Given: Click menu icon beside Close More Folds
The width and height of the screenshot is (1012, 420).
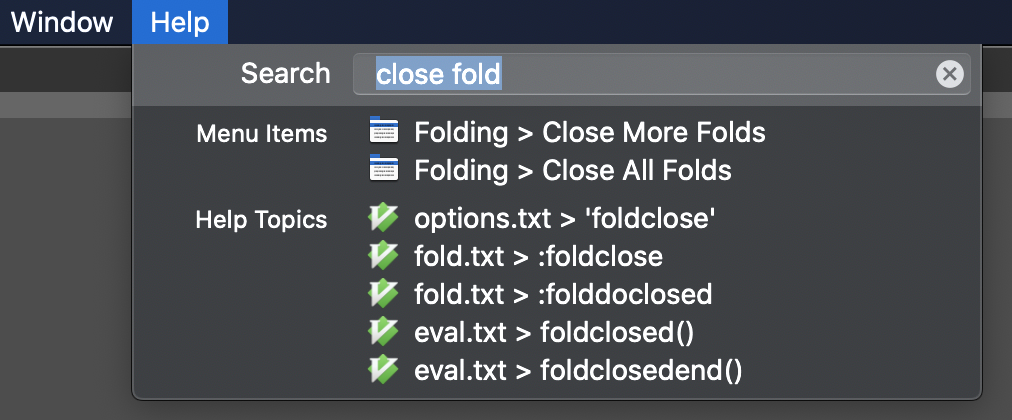Looking at the screenshot, I should click(383, 131).
